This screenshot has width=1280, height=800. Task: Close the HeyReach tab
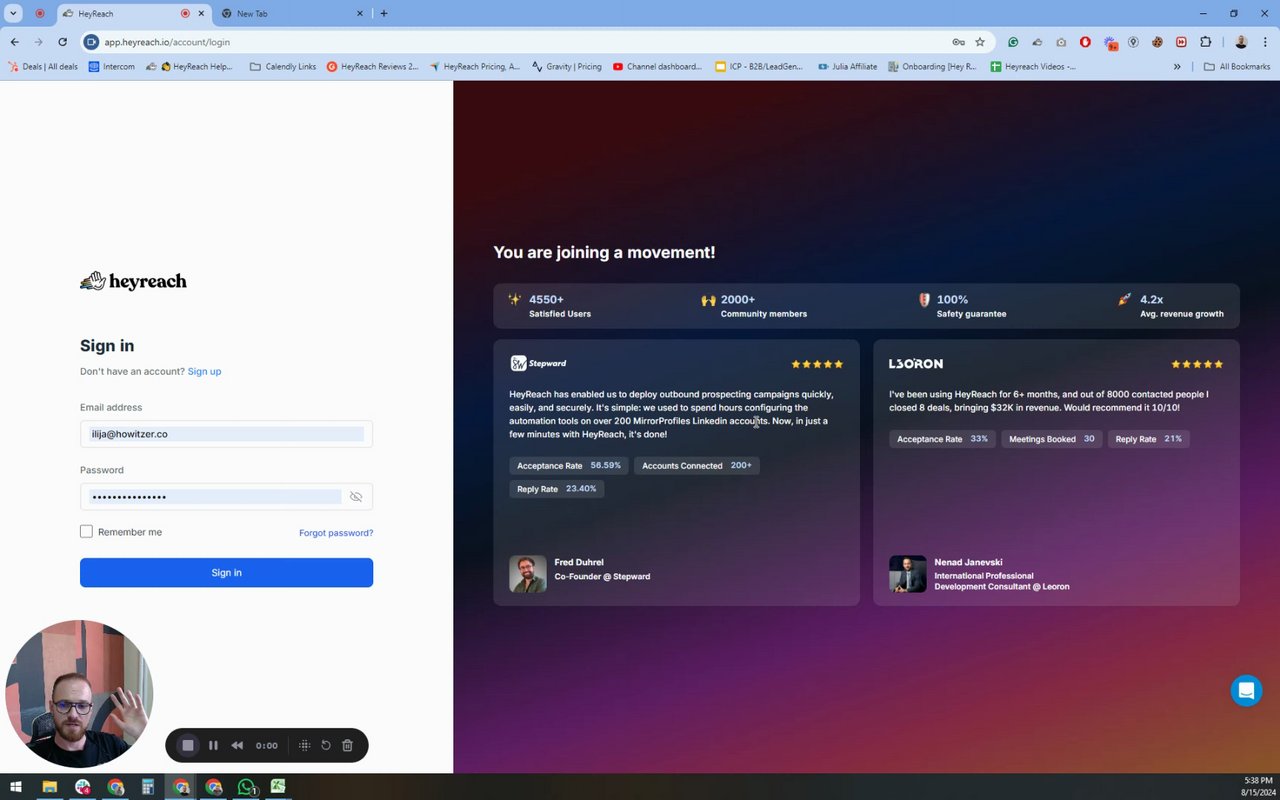(x=202, y=14)
